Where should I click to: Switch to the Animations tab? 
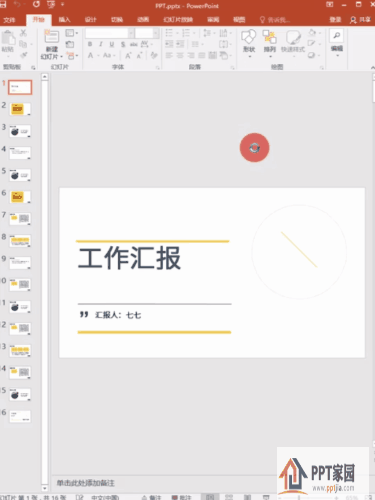point(143,20)
